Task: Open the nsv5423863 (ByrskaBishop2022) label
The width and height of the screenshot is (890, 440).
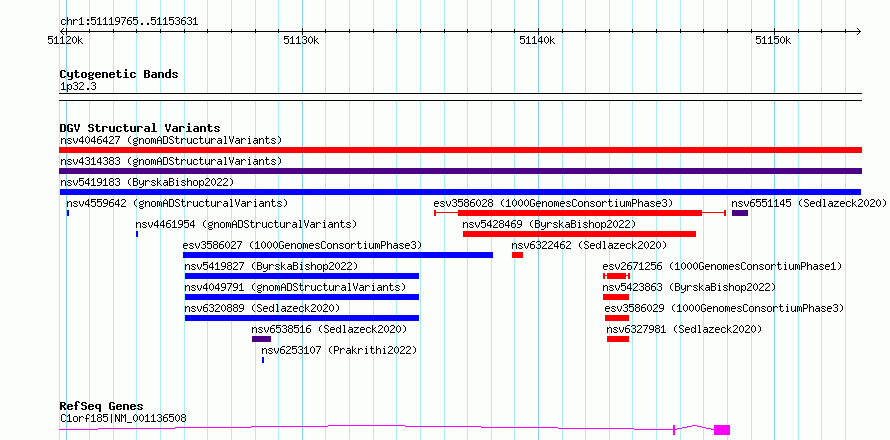Action: coord(689,287)
